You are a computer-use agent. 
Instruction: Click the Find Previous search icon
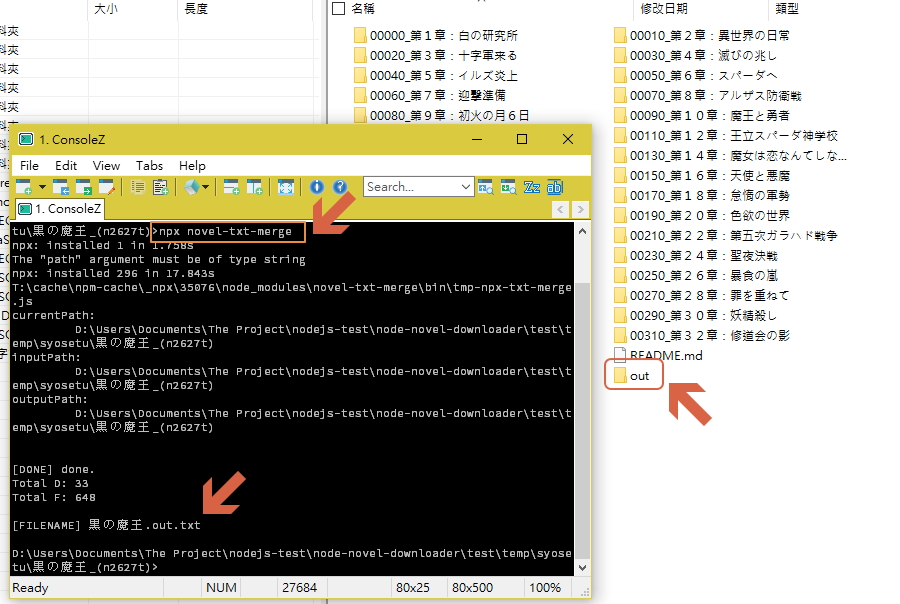(486, 187)
